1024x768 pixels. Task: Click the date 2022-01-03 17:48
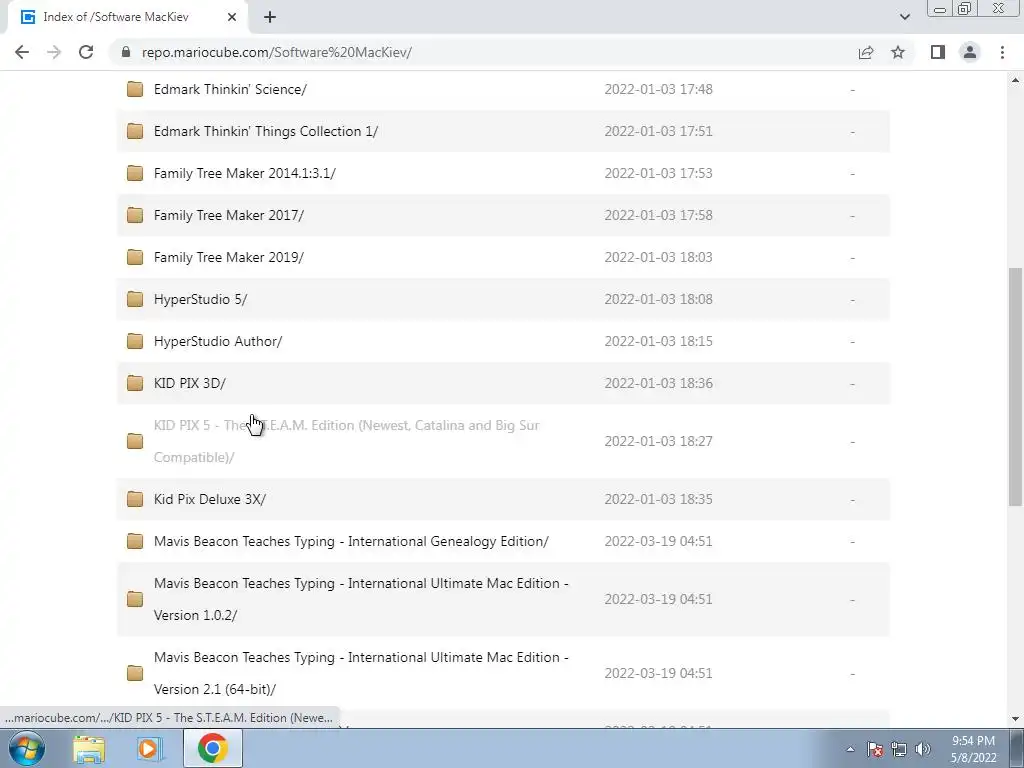click(x=658, y=89)
